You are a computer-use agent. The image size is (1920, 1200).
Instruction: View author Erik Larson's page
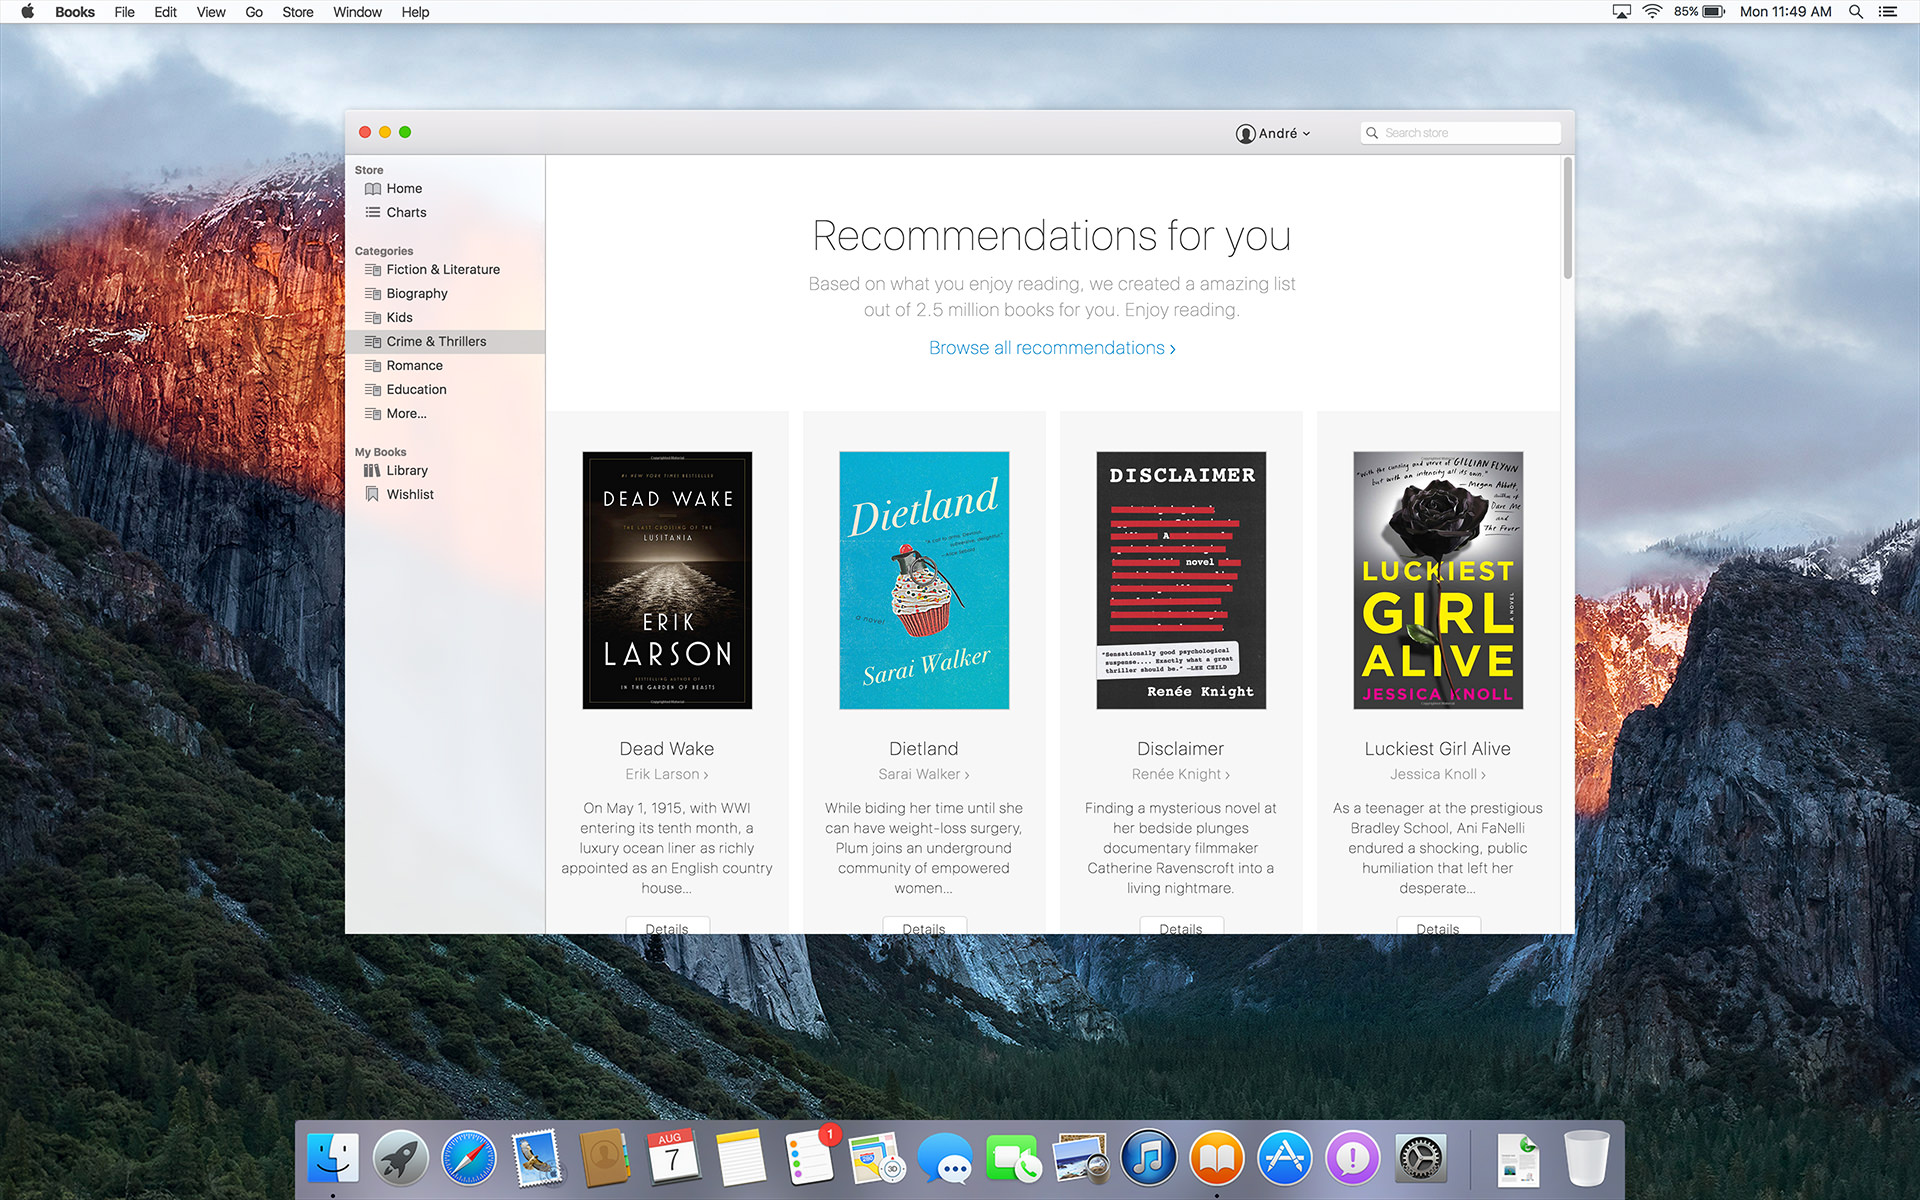click(667, 774)
